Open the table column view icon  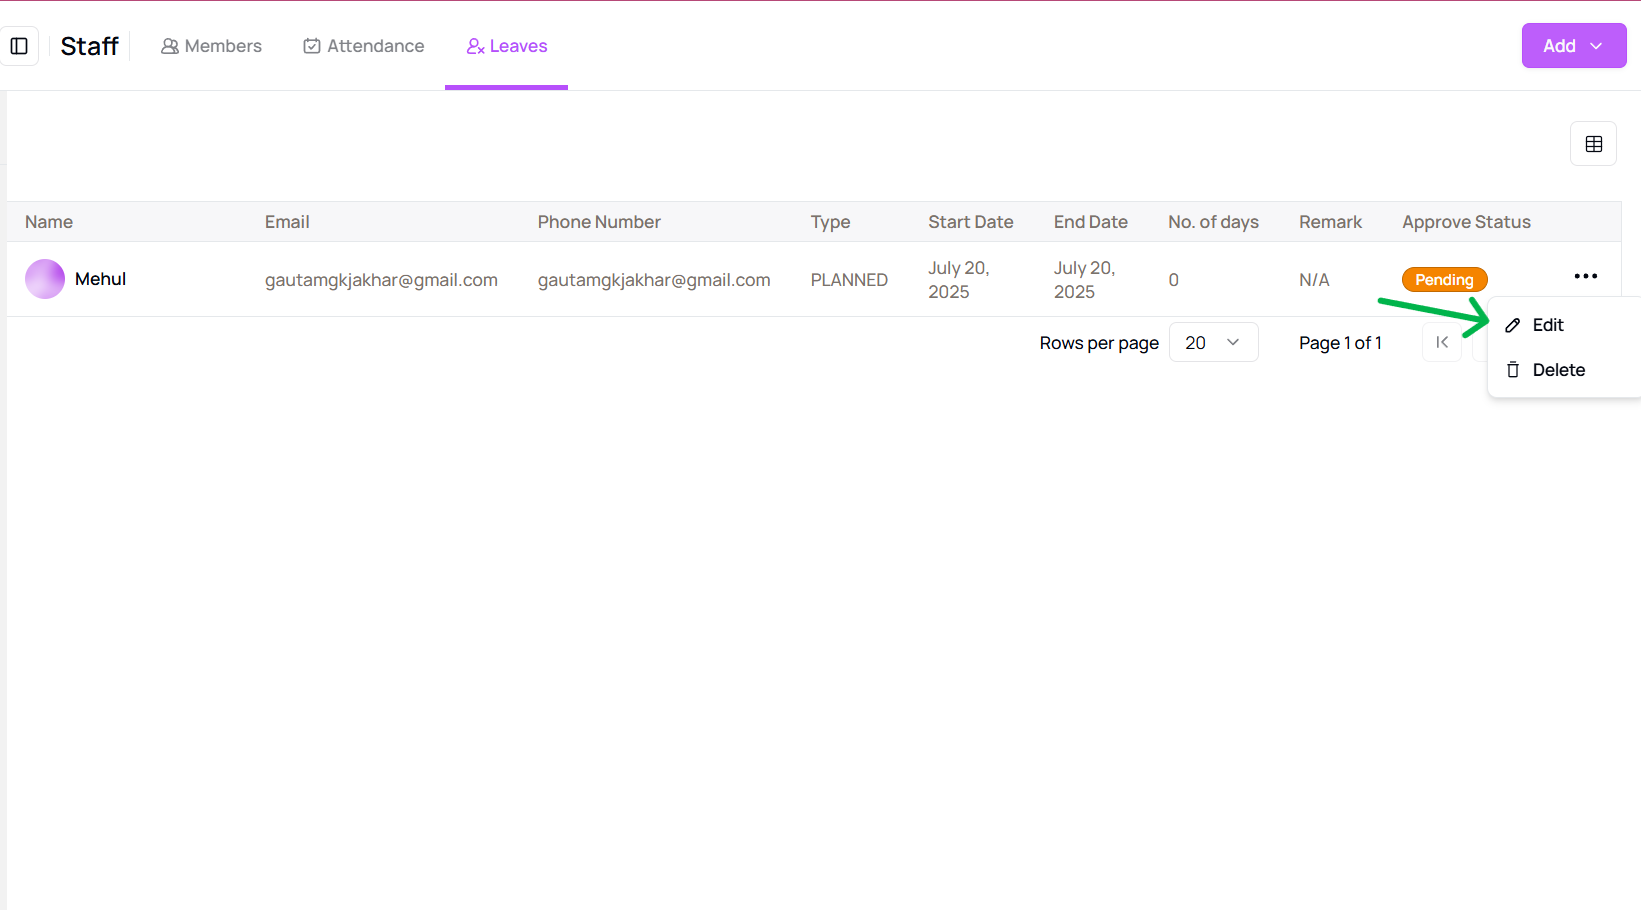(1593, 144)
